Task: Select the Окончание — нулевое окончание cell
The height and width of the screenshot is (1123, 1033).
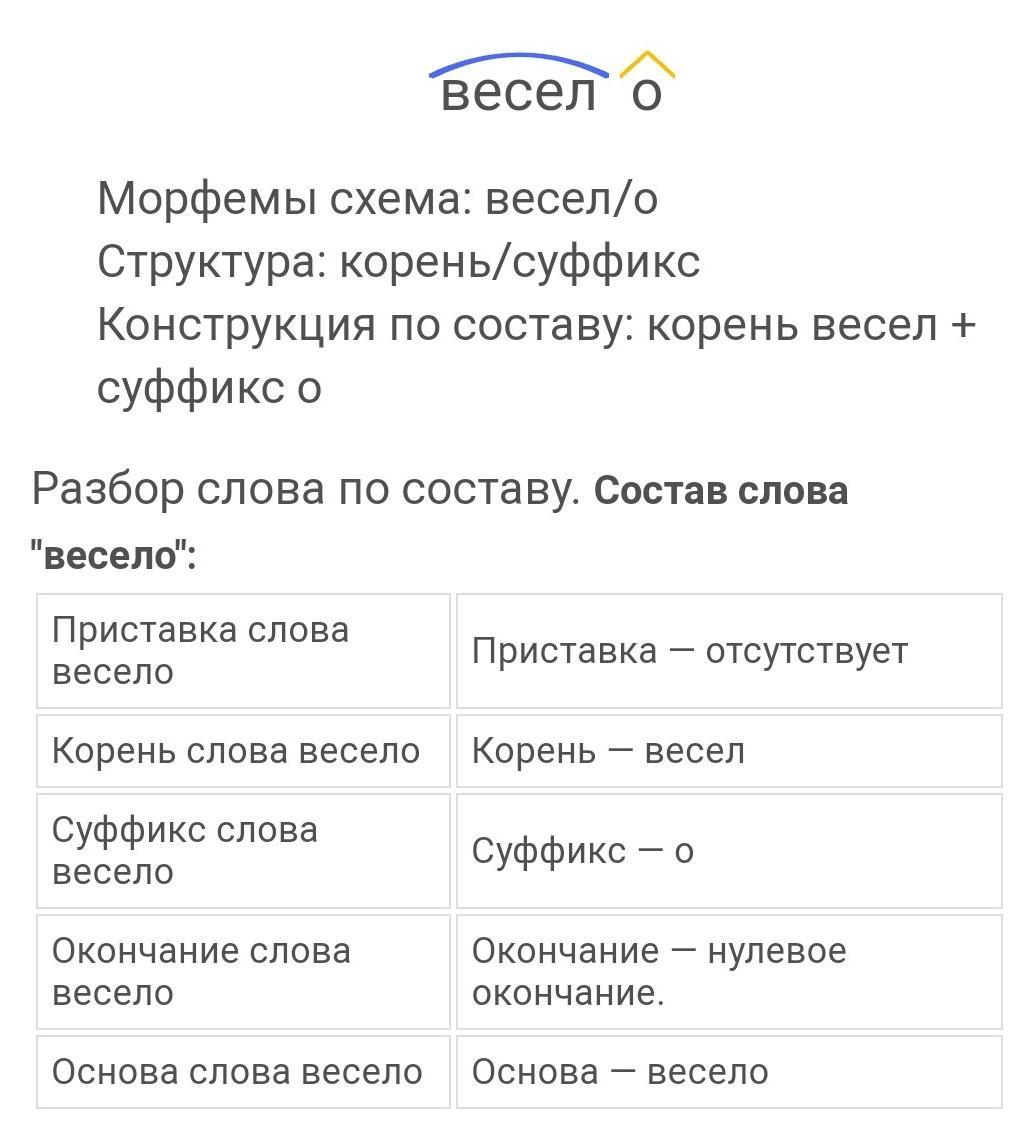Action: point(728,972)
